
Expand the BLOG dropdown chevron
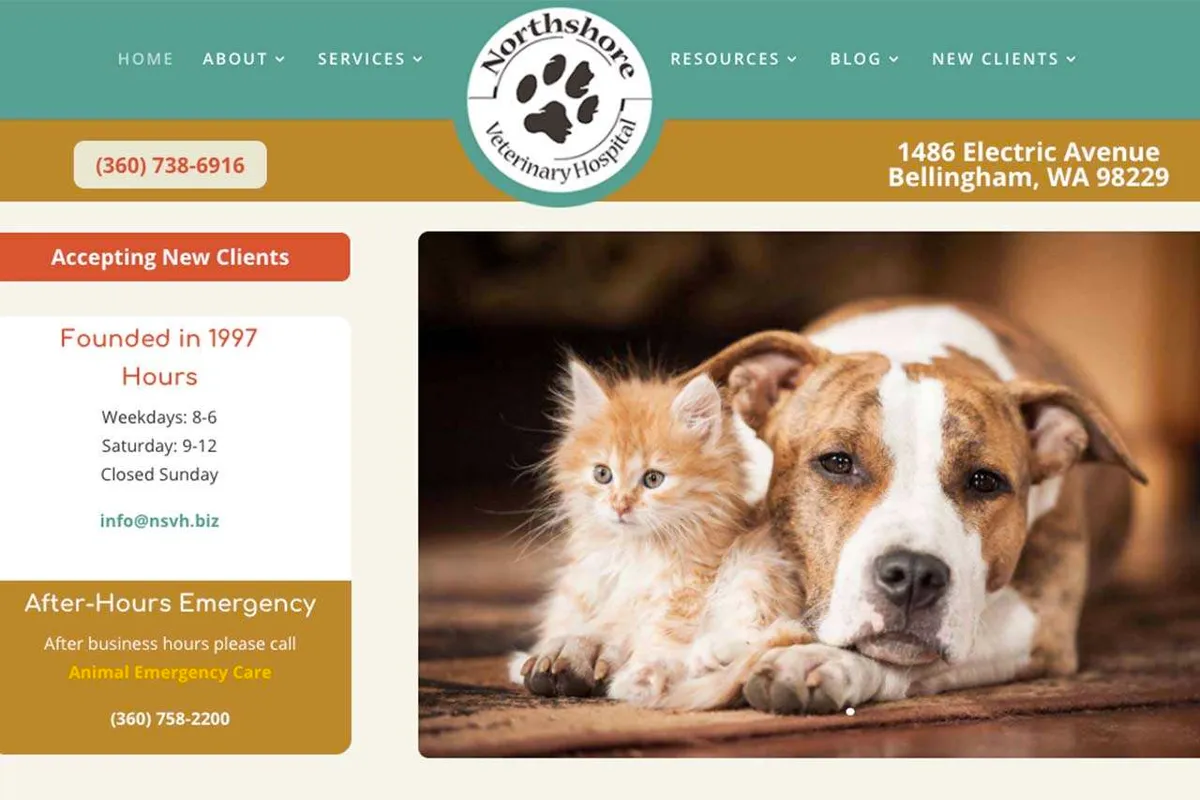894,60
